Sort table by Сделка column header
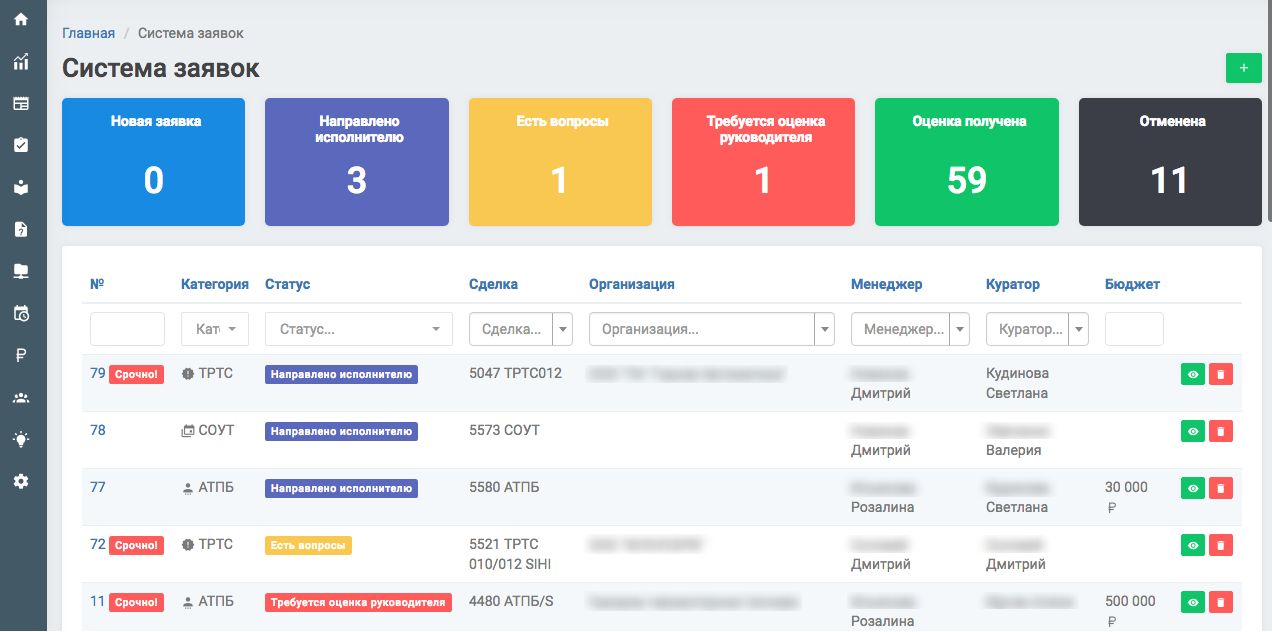The width and height of the screenshot is (1272, 632). pos(493,284)
